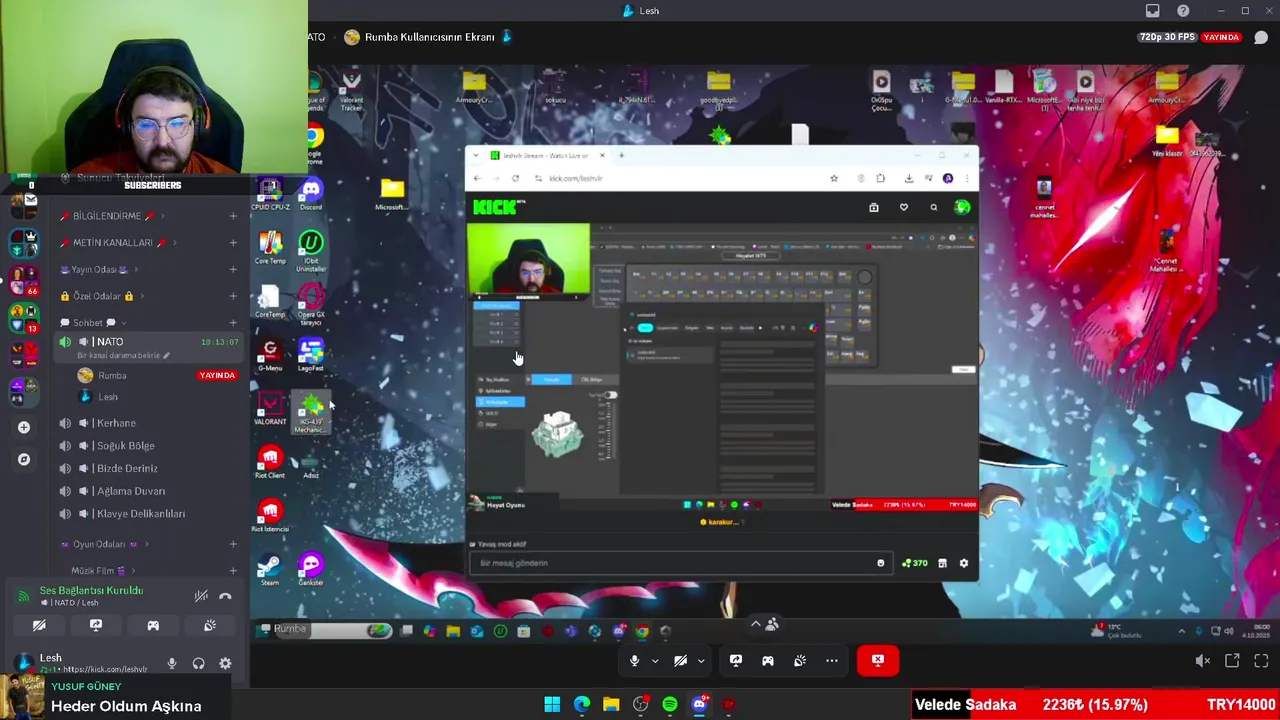Image resolution: width=1280 pixels, height=720 pixels.
Task: Join the Ağlama Duvarı voice channel
Action: [147, 491]
